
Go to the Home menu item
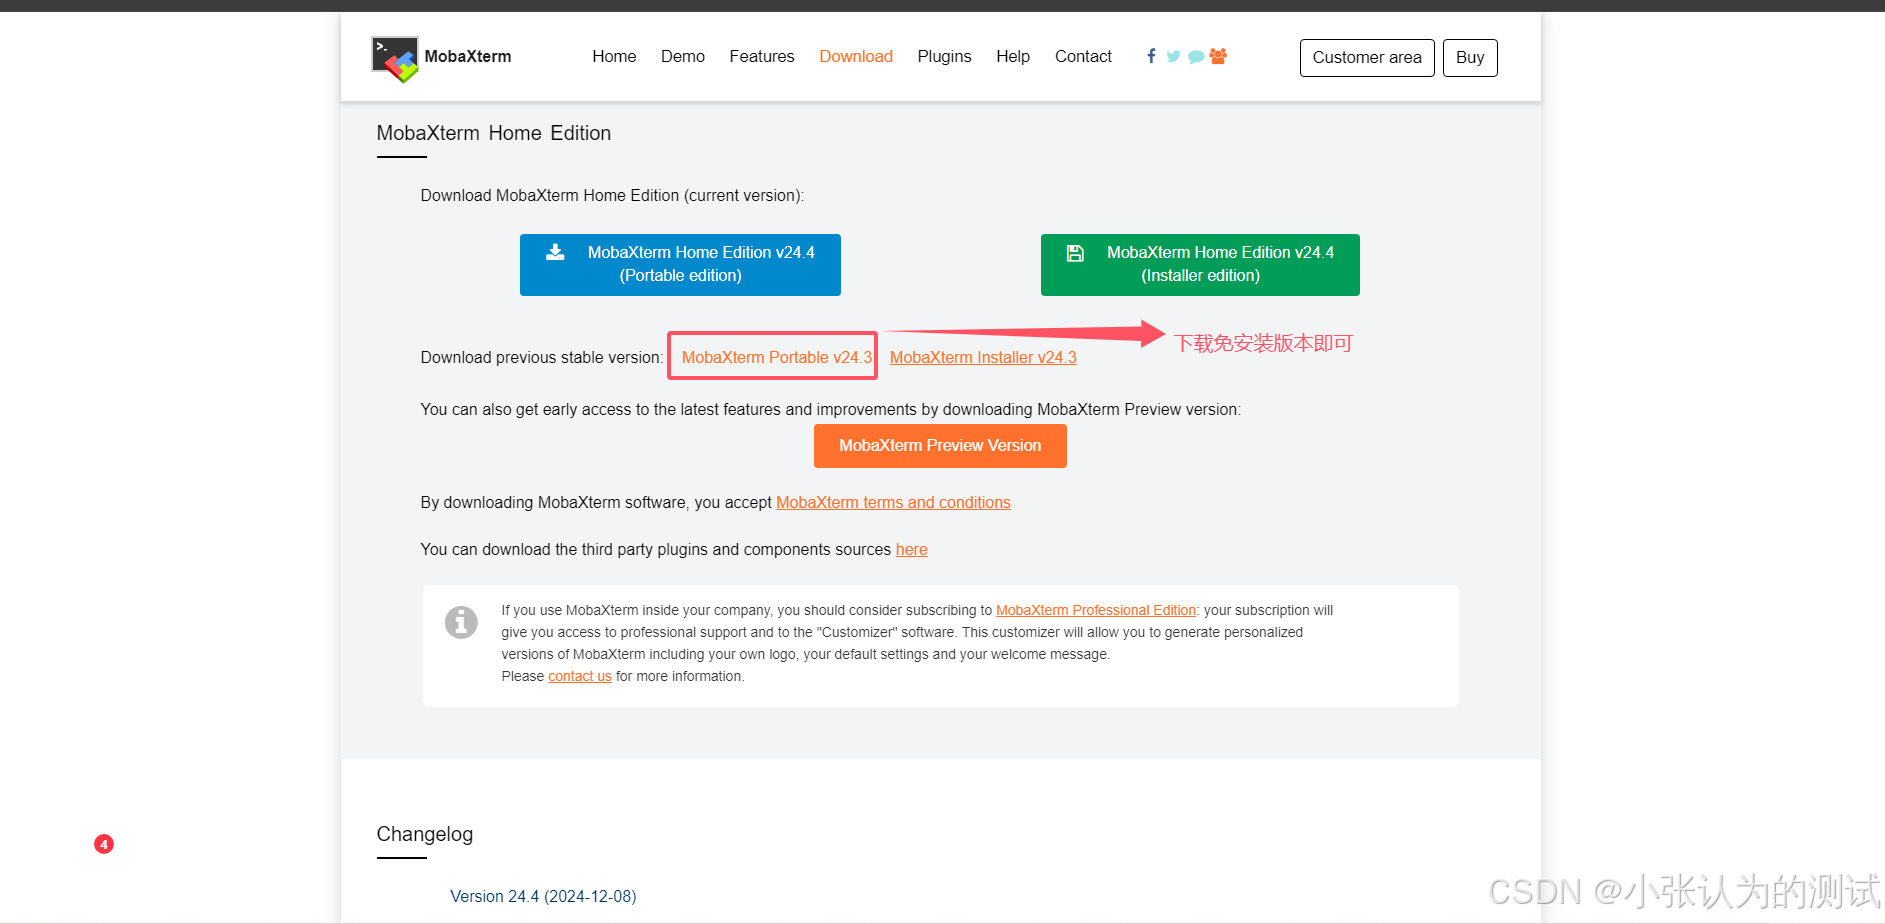[614, 56]
